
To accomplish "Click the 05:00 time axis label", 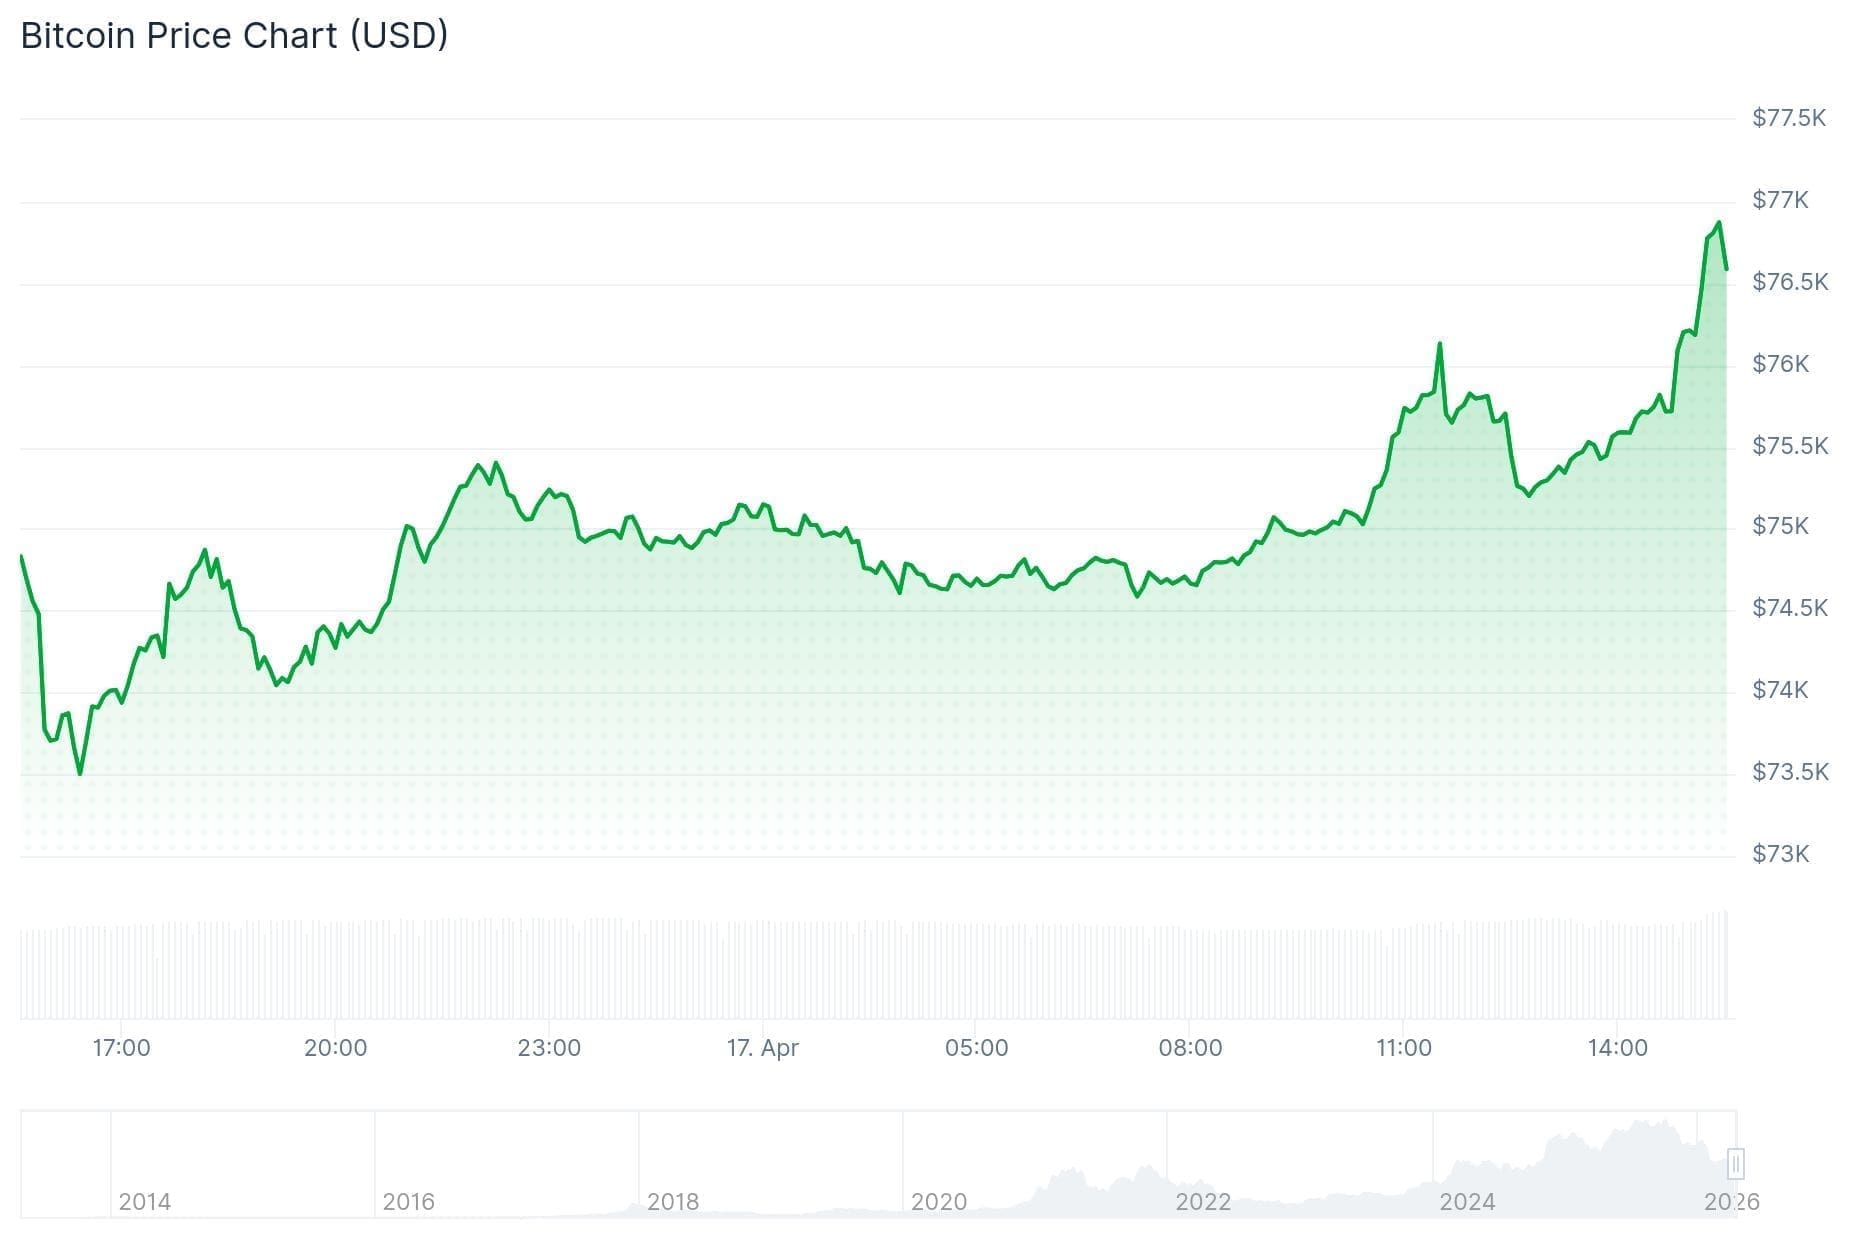I will [976, 1048].
